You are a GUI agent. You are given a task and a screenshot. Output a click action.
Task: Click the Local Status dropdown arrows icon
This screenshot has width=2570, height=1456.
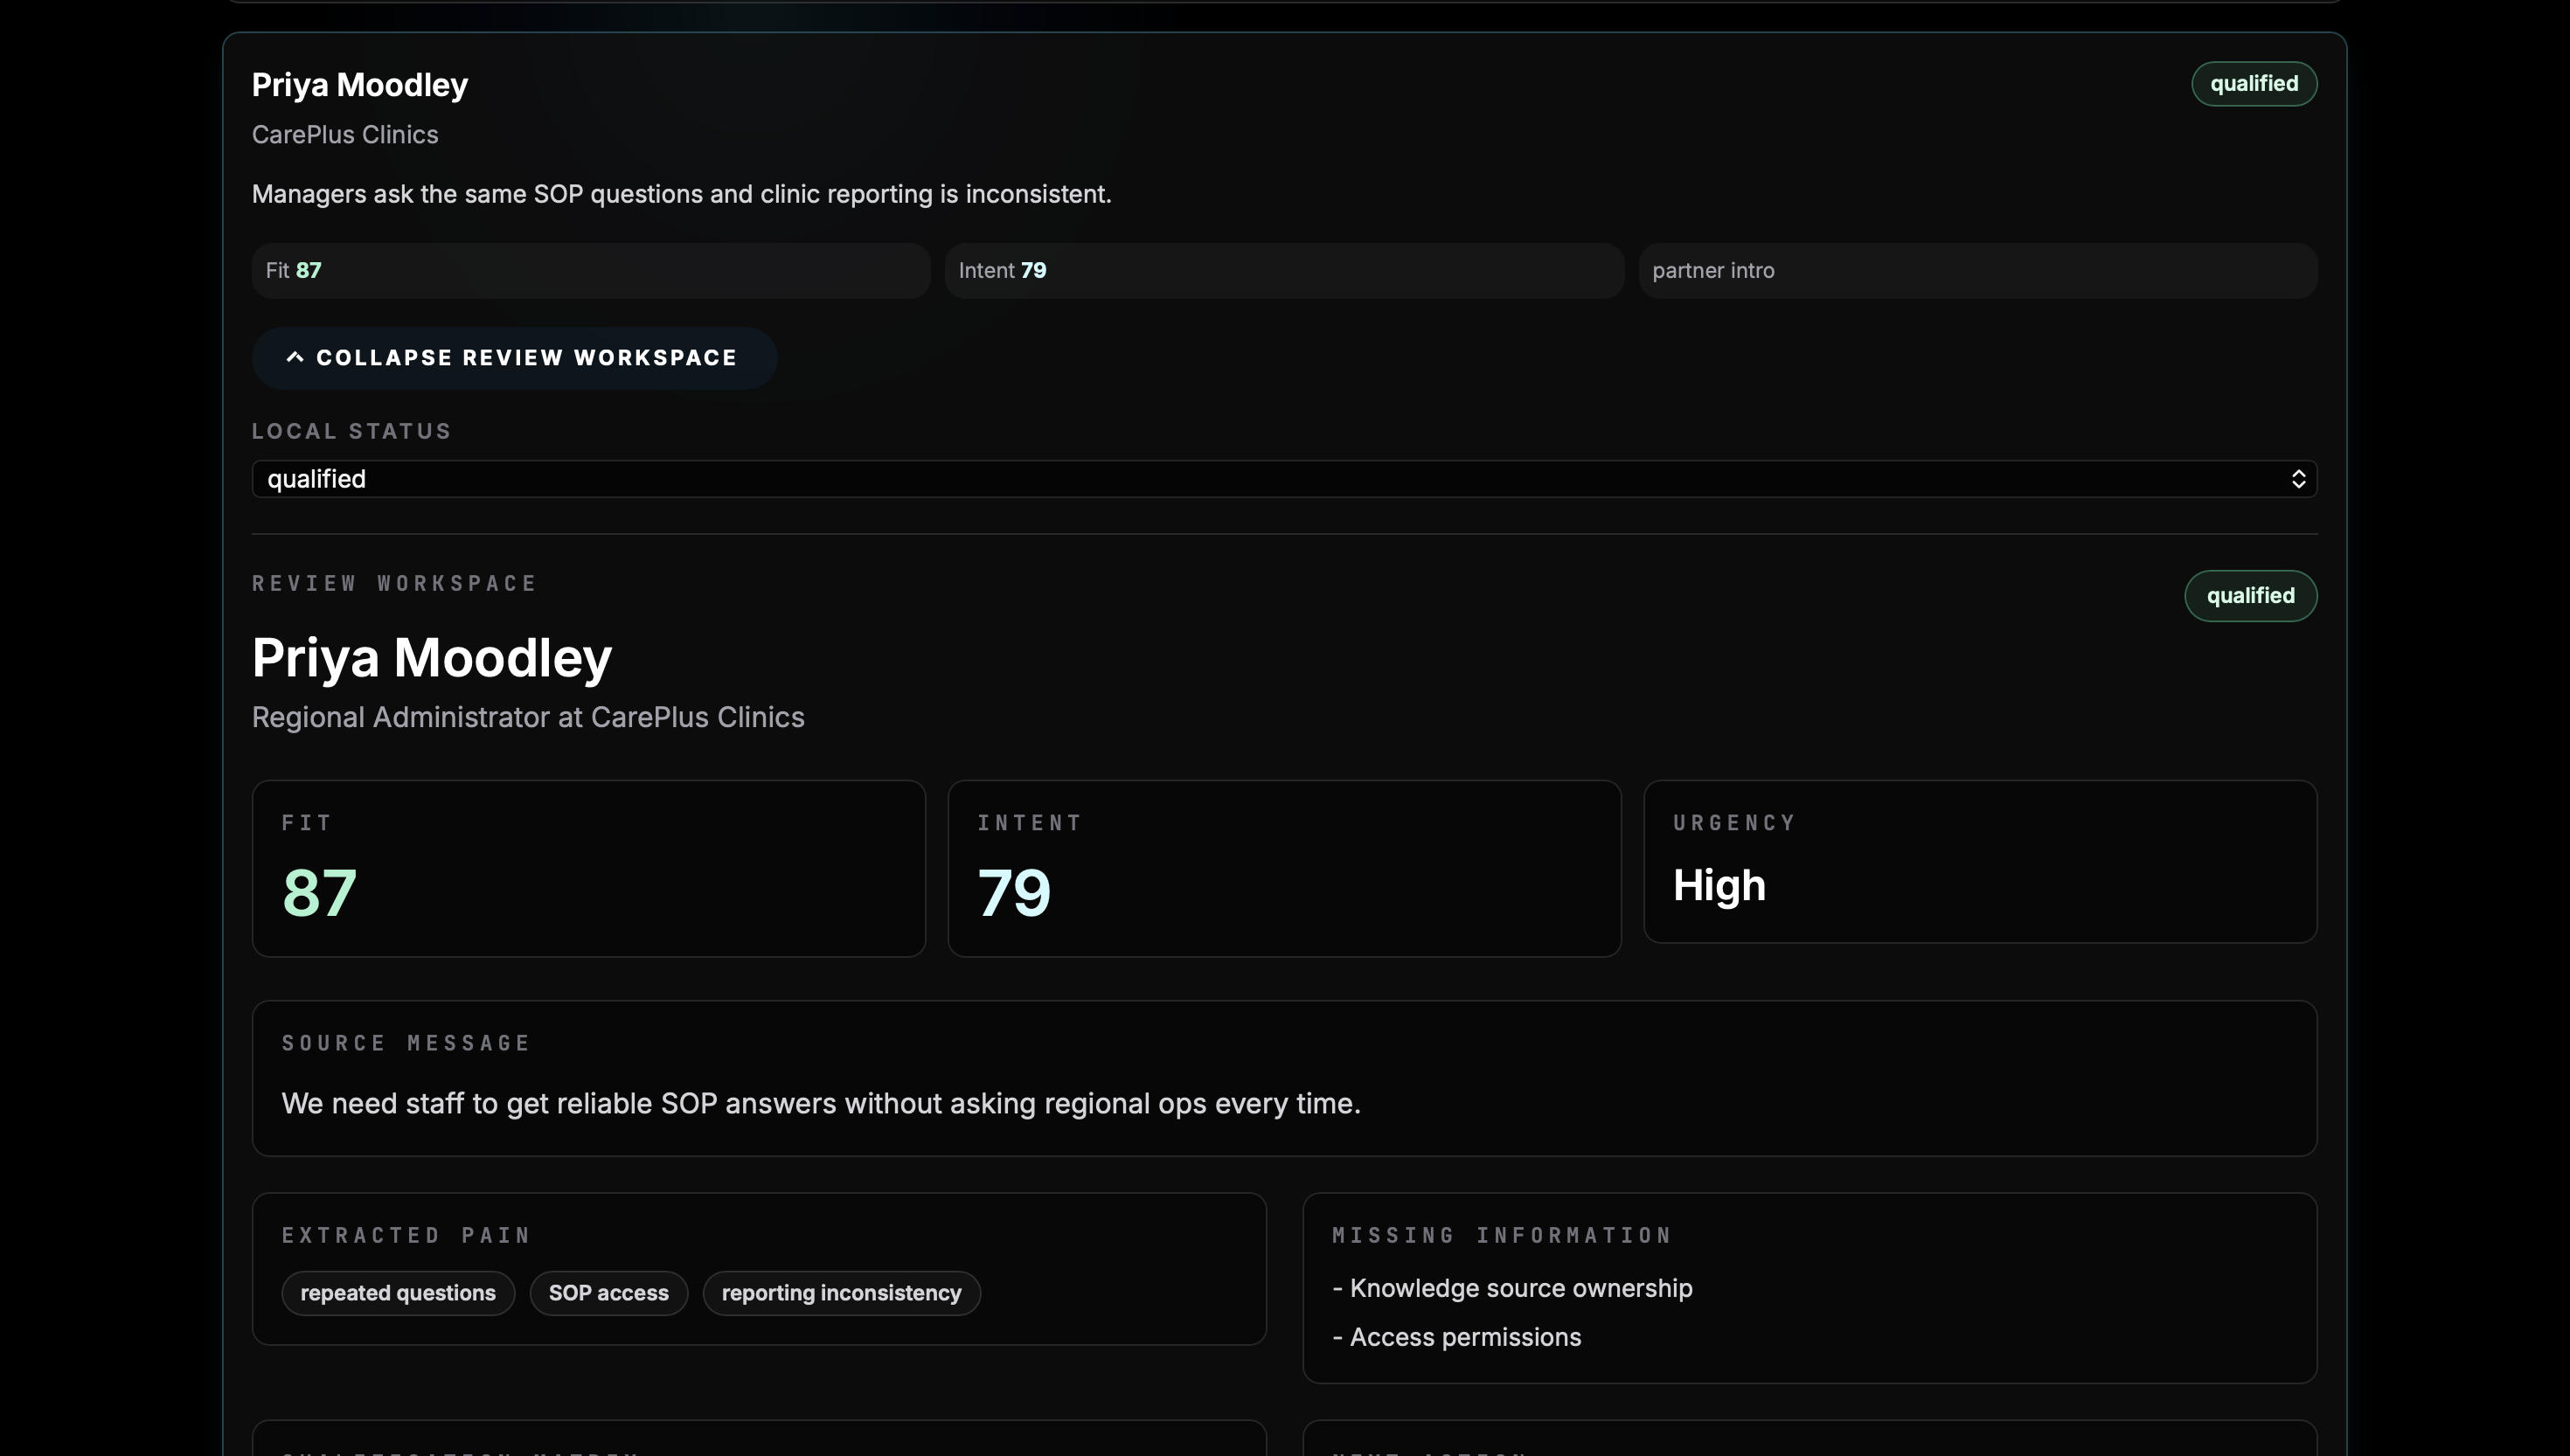point(2298,479)
